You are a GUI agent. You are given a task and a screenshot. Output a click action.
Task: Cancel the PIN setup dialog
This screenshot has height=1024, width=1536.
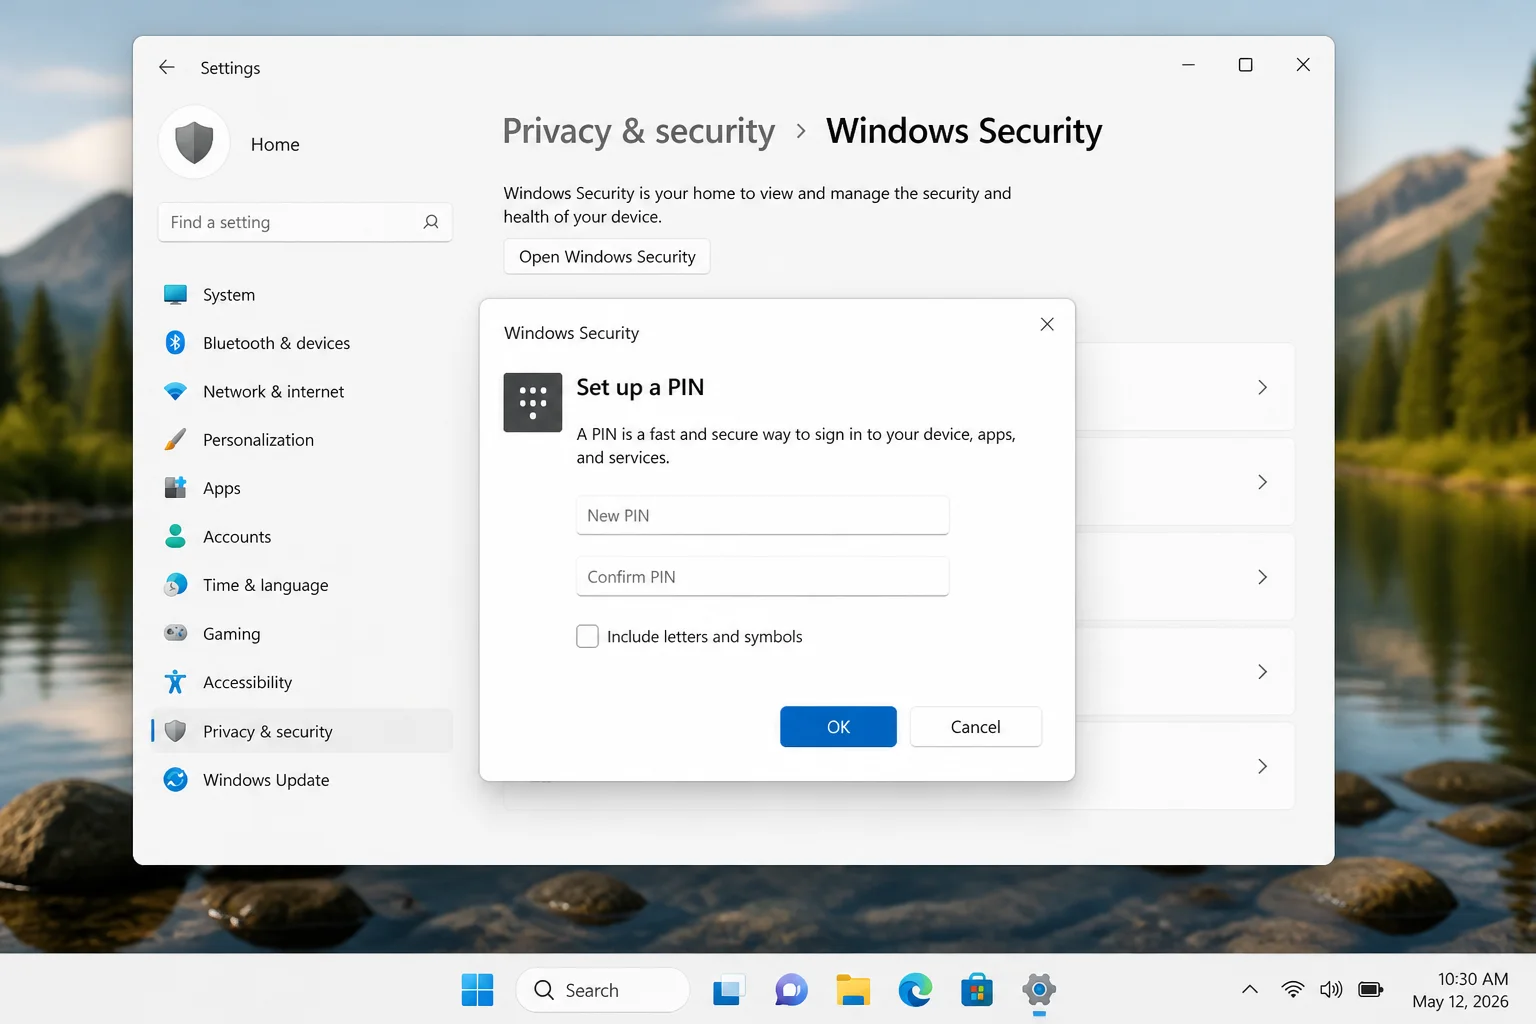(x=975, y=727)
